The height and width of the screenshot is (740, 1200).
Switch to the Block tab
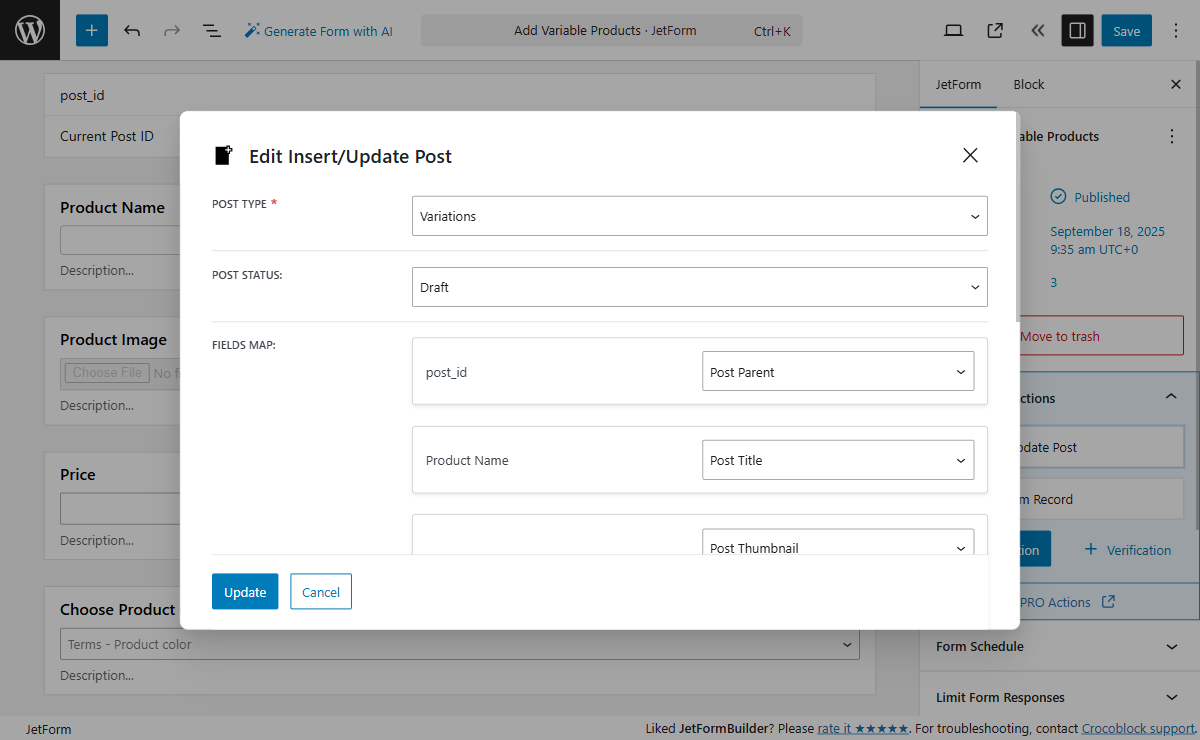pos(1028,85)
